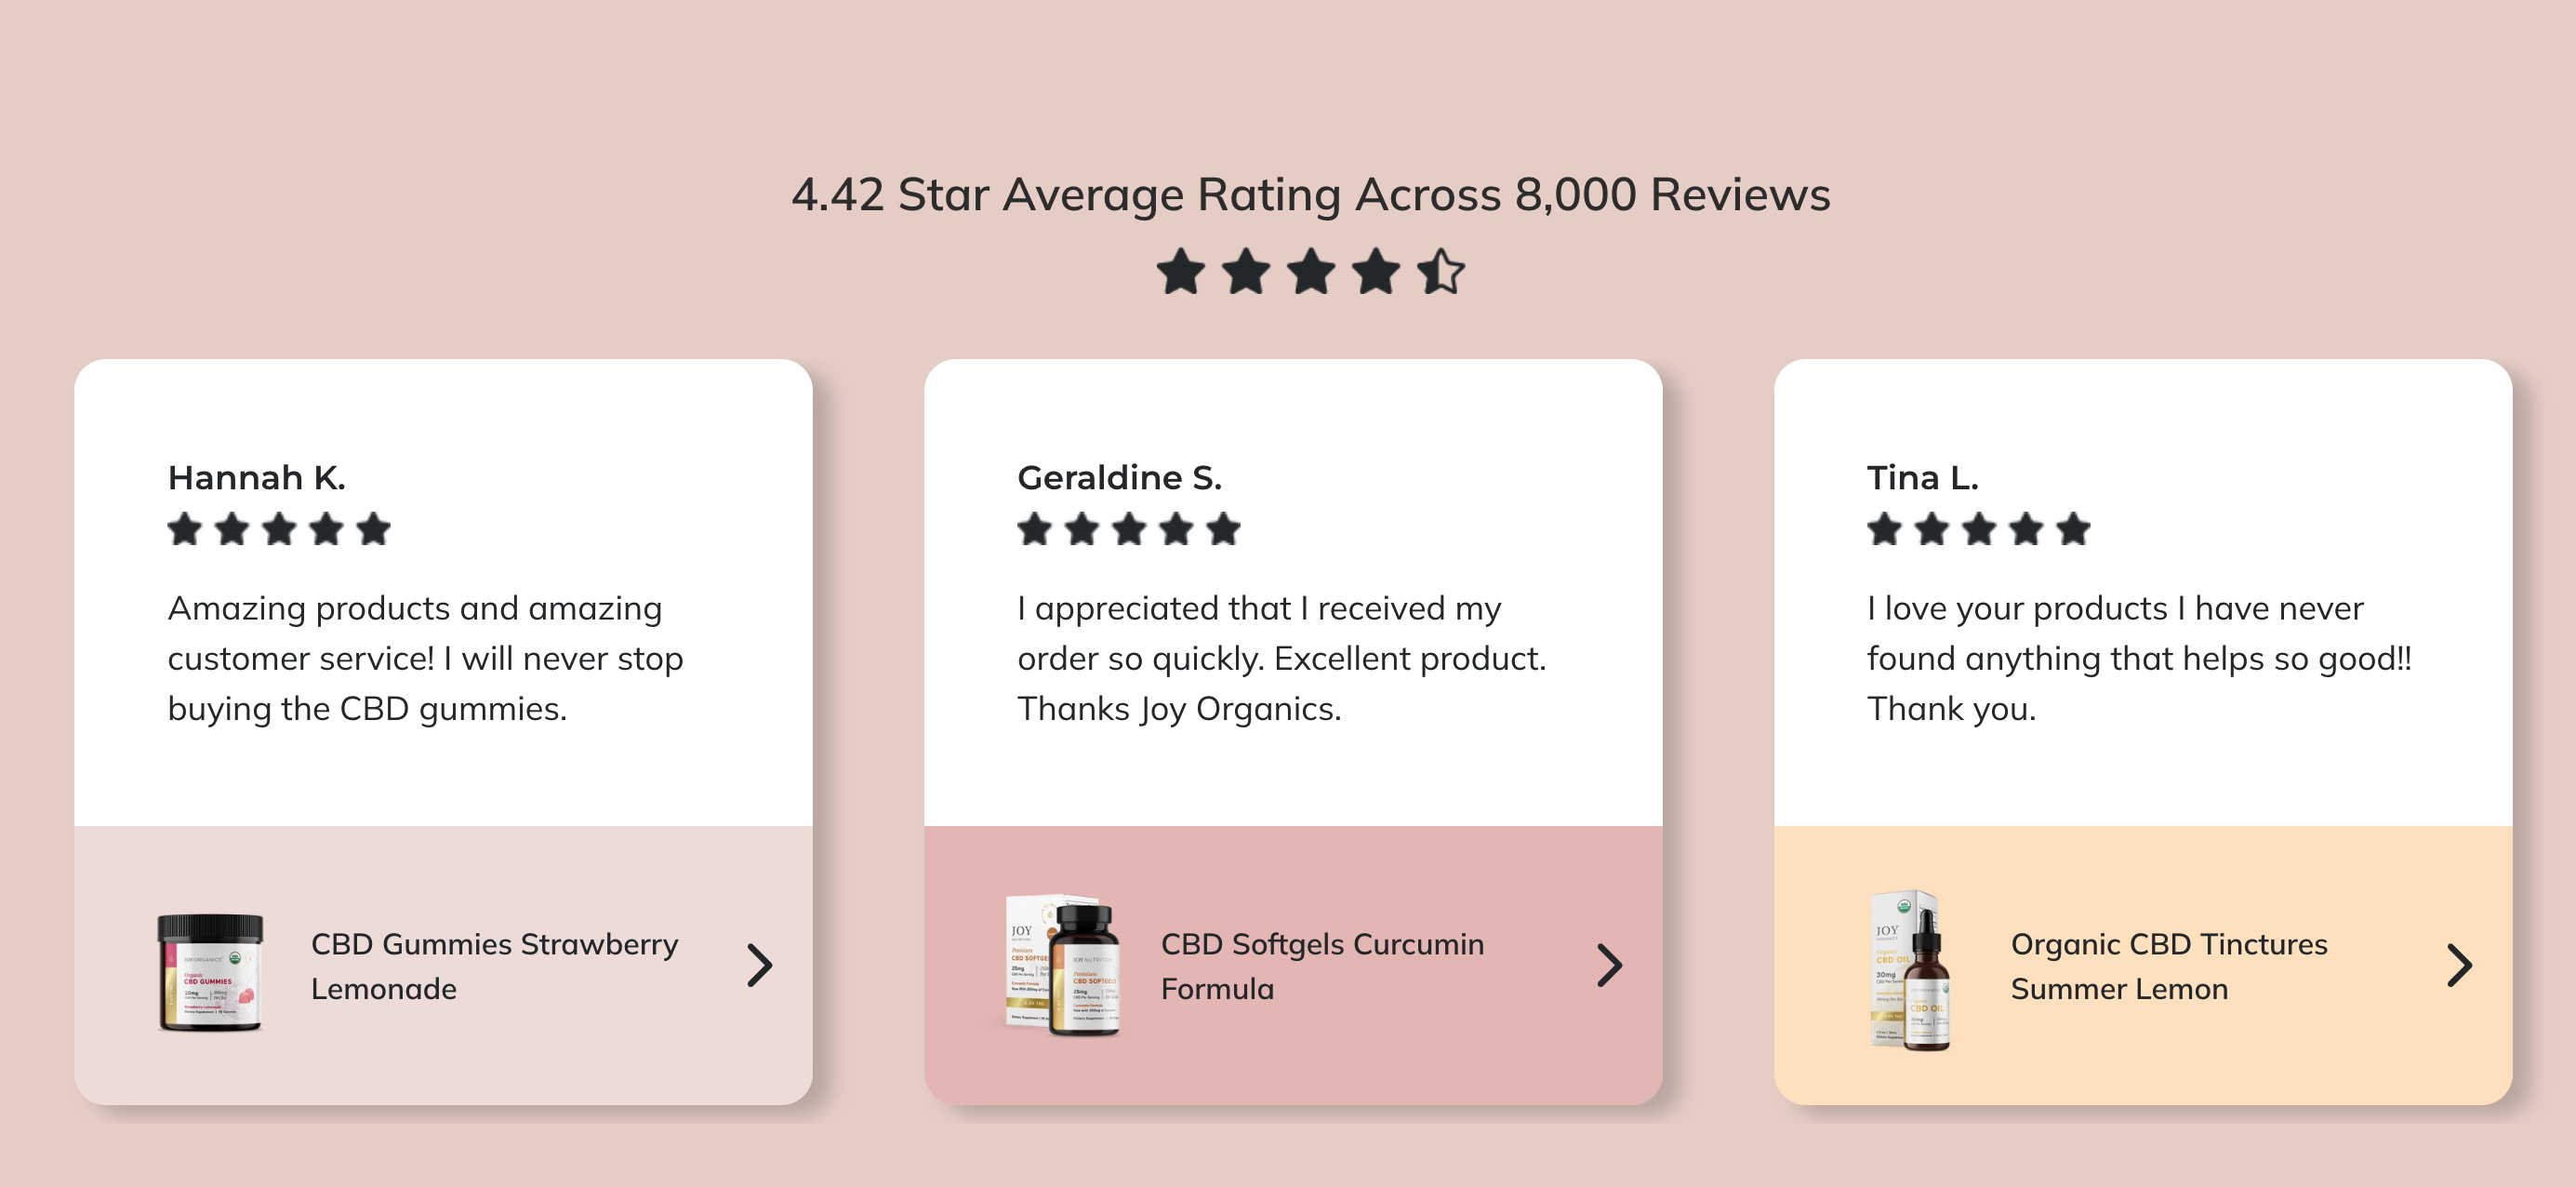Image resolution: width=2576 pixels, height=1187 pixels.
Task: Click Hannah K.'s review text about gummies
Action: (x=425, y=658)
